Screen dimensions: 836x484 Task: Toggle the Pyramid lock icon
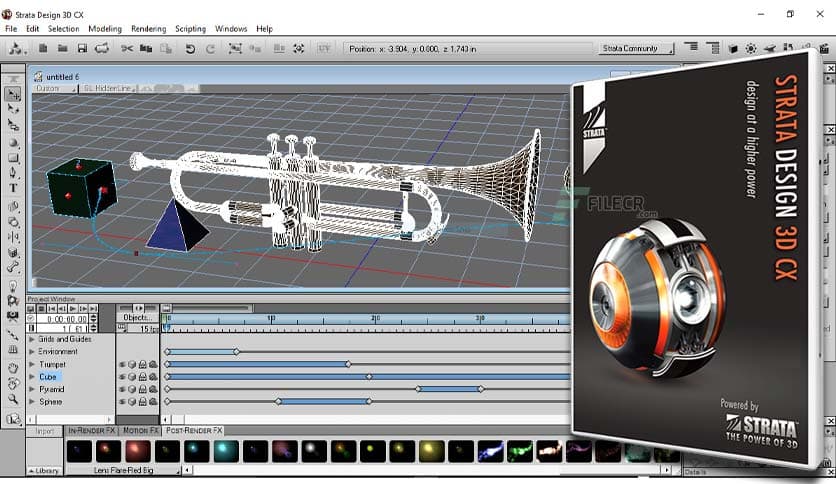[x=142, y=390]
